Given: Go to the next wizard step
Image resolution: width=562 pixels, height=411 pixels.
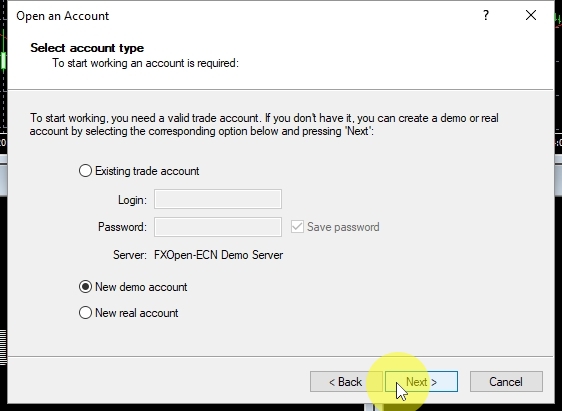Looking at the screenshot, I should 422,382.
